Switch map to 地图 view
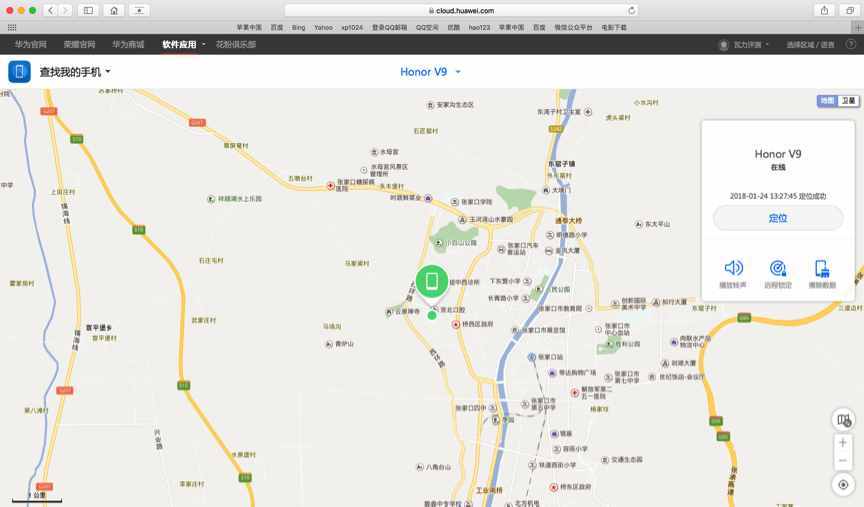Viewport: 864px width, 507px height. (827, 100)
